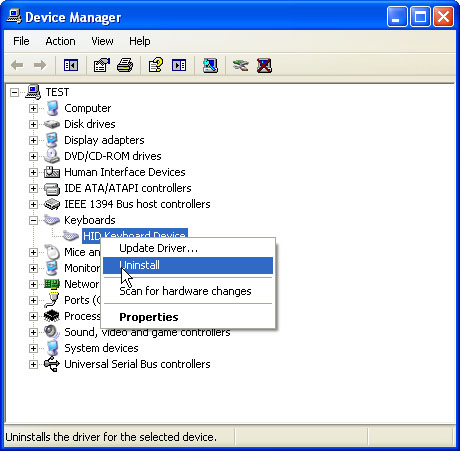Expand the DVD/CD-ROM drives node
The image size is (460, 451).
(x=33, y=156)
